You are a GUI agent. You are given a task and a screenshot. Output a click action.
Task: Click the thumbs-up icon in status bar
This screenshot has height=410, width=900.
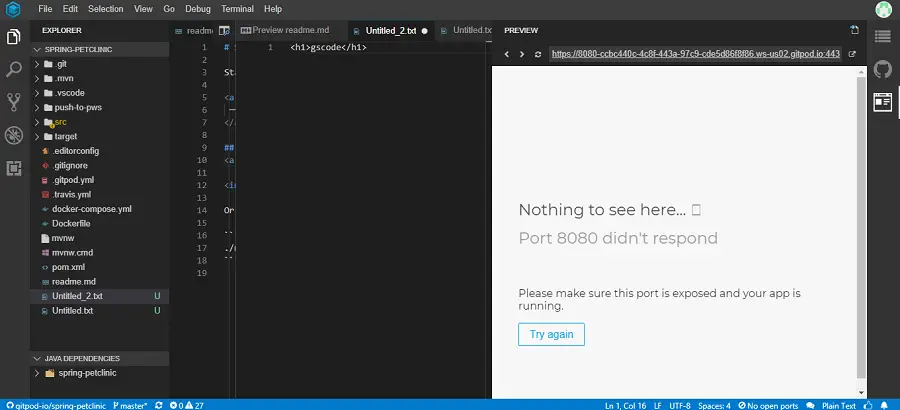[868, 405]
